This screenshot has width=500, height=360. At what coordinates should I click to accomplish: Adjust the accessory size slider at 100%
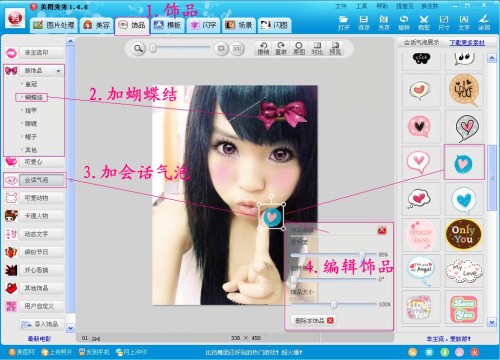click(x=334, y=304)
